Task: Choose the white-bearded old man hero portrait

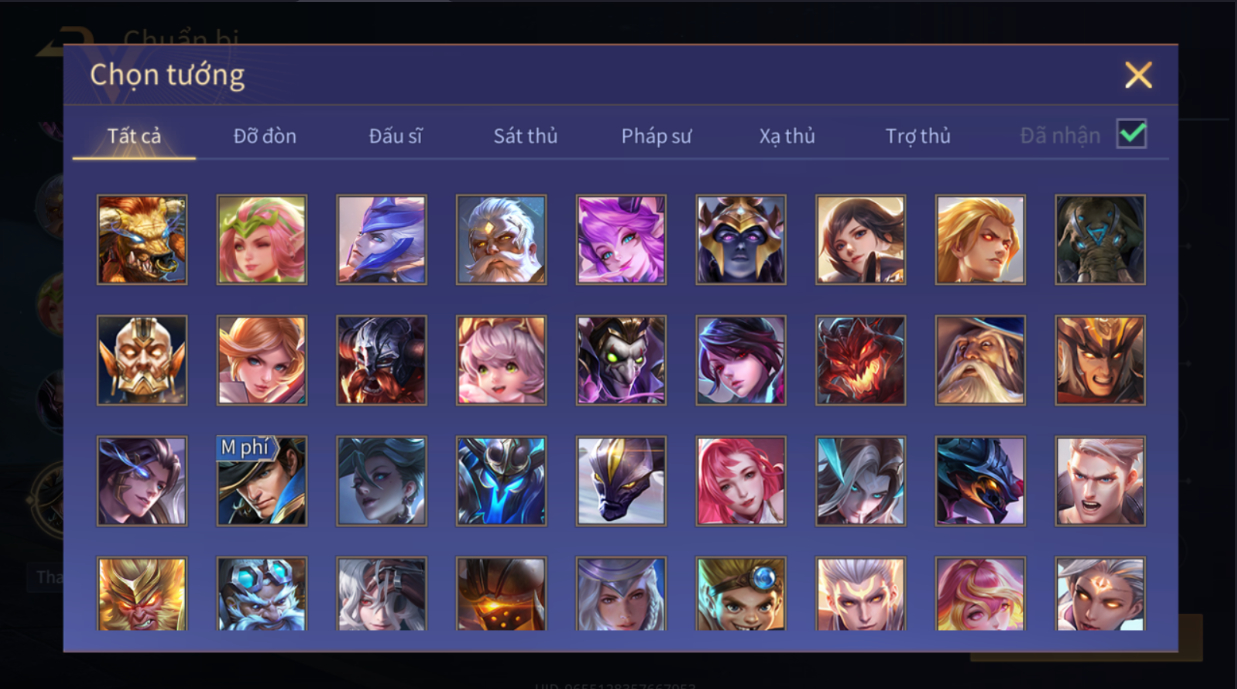Action: click(x=501, y=240)
